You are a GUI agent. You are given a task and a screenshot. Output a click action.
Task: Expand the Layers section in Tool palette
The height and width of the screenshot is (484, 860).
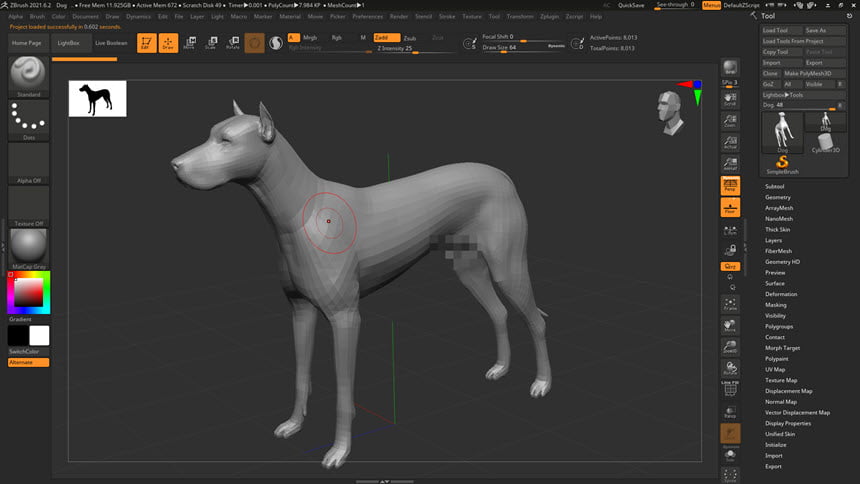tap(773, 240)
